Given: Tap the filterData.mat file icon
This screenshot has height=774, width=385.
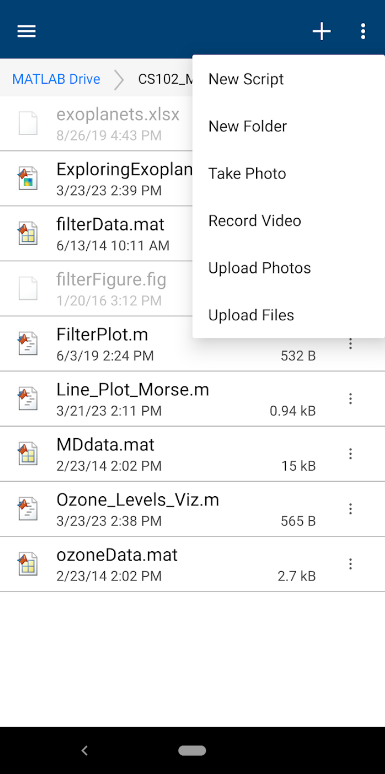Looking at the screenshot, I should pos(28,233).
